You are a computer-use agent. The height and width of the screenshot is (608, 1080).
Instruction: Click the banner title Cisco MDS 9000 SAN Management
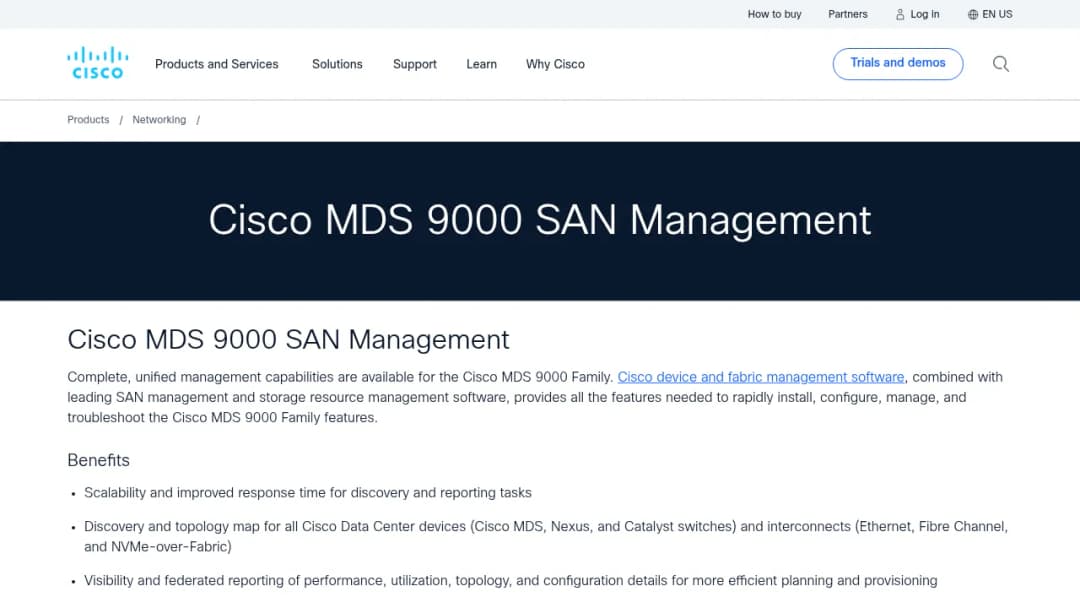540,220
